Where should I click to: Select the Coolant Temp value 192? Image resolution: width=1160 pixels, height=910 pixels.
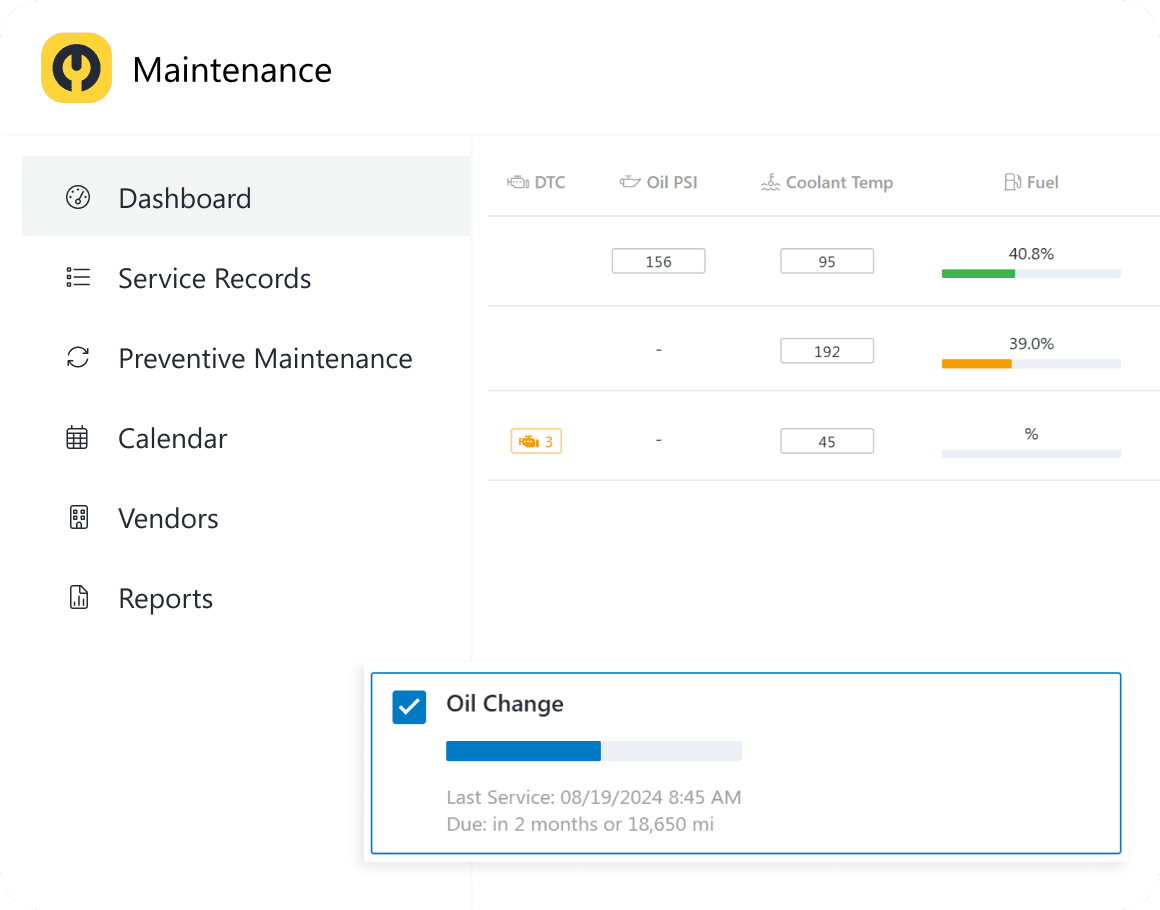(827, 351)
